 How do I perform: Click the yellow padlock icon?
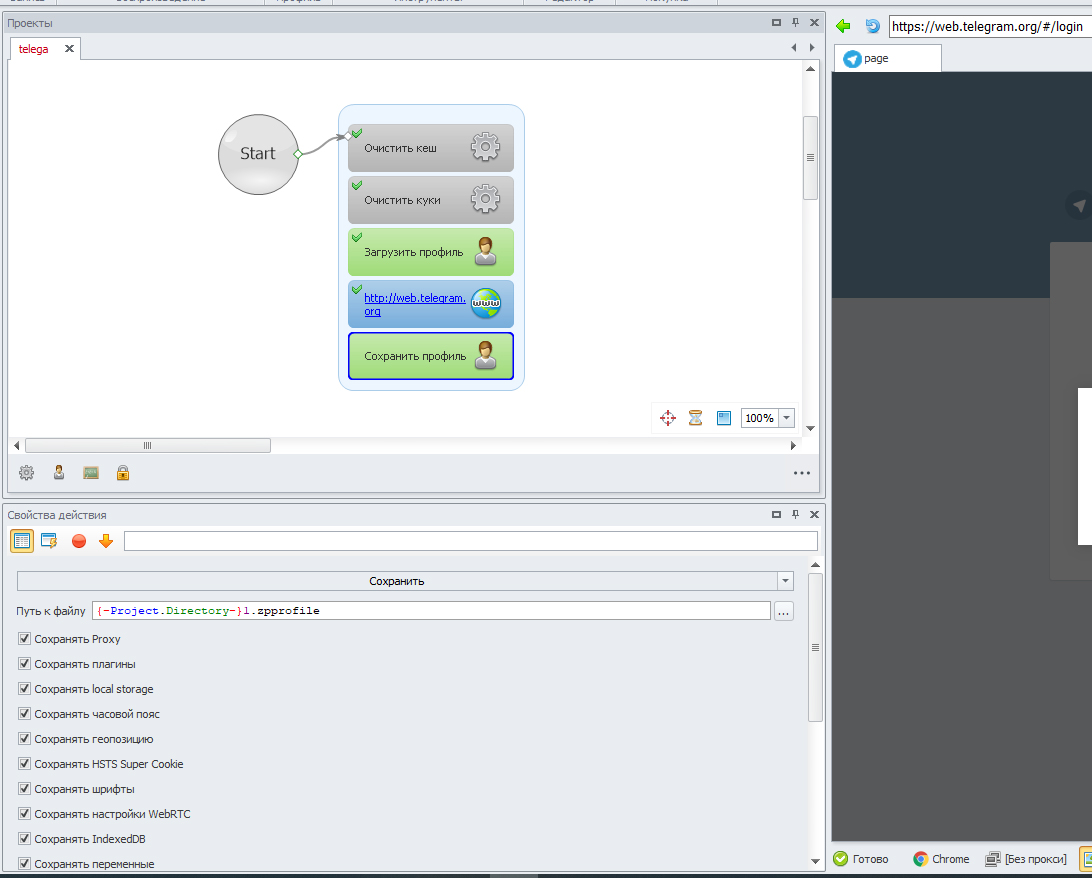click(123, 473)
